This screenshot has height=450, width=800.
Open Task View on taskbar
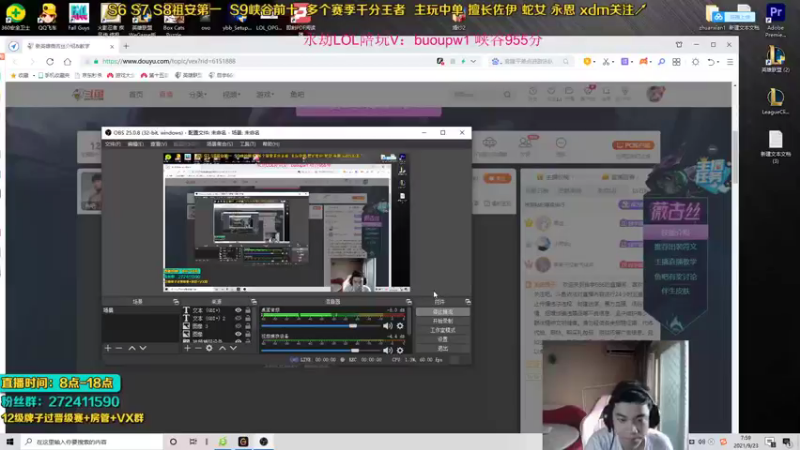click(x=193, y=442)
